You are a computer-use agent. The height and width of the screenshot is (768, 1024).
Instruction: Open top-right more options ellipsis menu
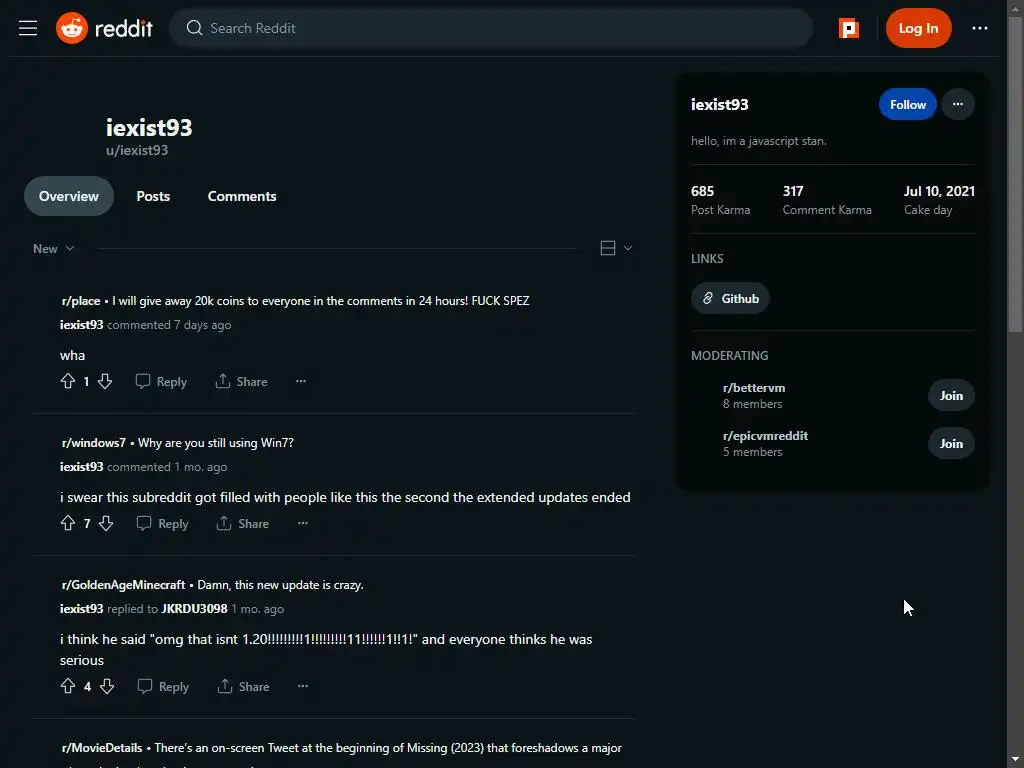pyautogui.click(x=980, y=28)
